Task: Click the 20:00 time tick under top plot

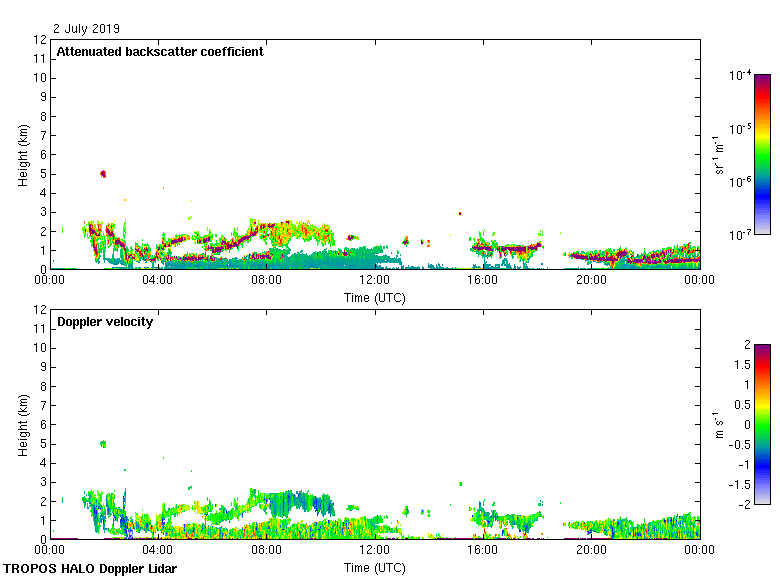Action: pos(591,281)
